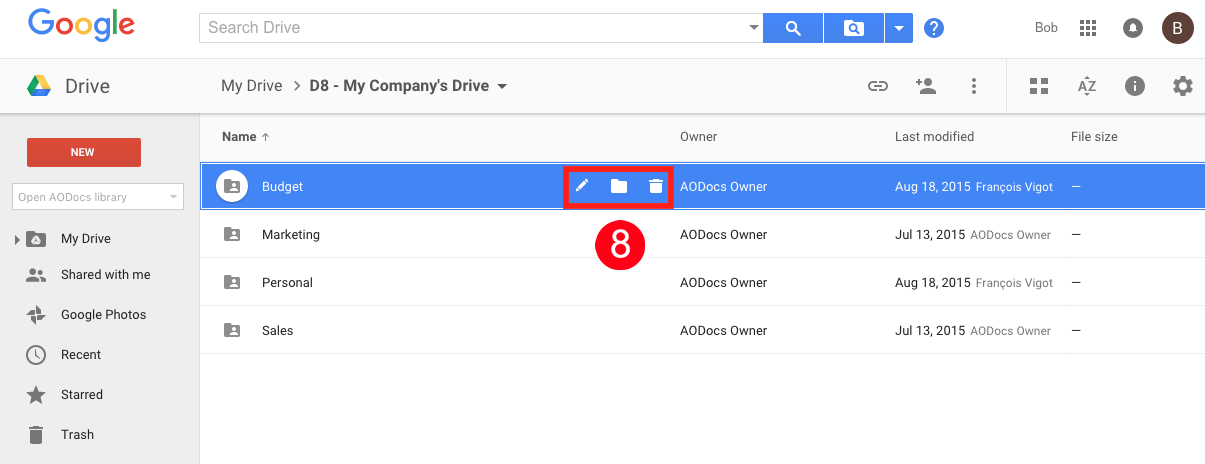Image resolution: width=1205 pixels, height=464 pixels.
Task: Open the 'Open AODocs library' combo box
Action: [98, 197]
